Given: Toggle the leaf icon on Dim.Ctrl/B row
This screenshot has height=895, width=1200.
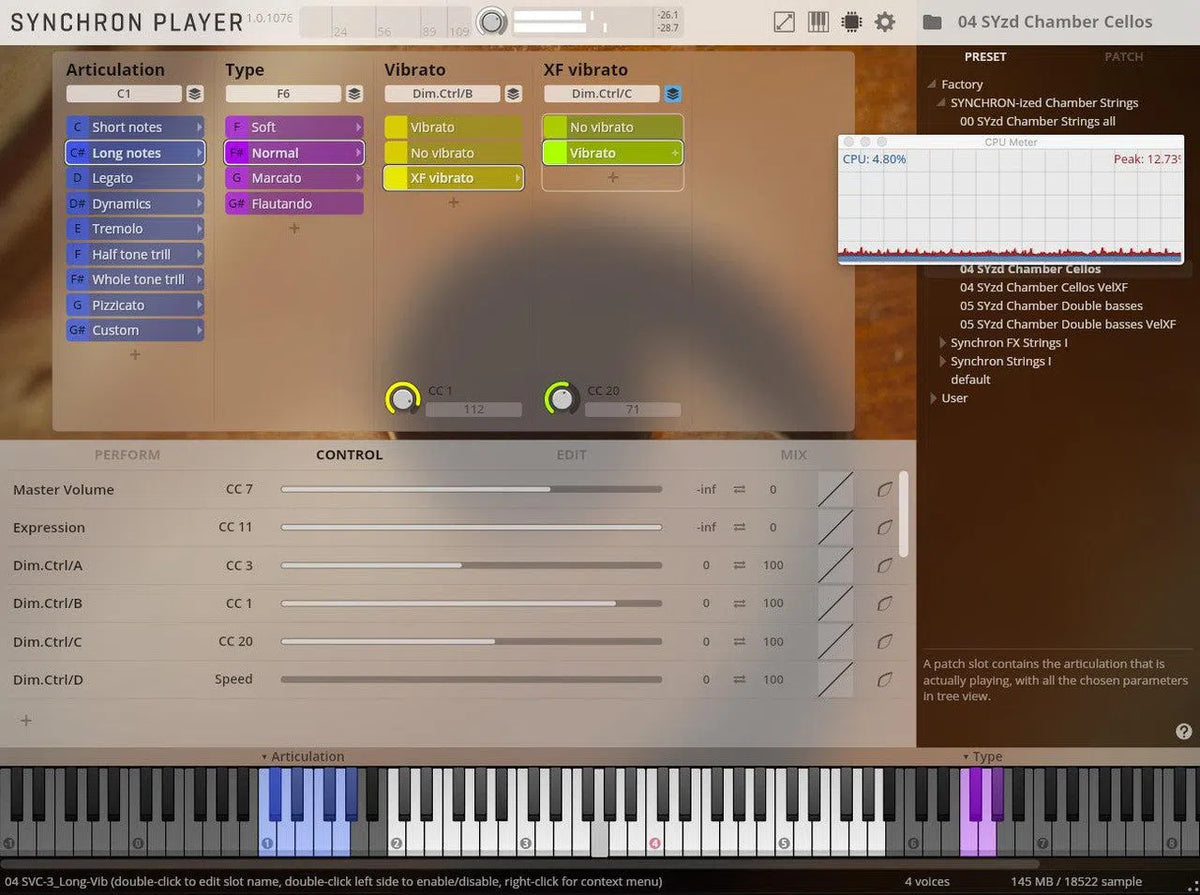Looking at the screenshot, I should point(884,604).
